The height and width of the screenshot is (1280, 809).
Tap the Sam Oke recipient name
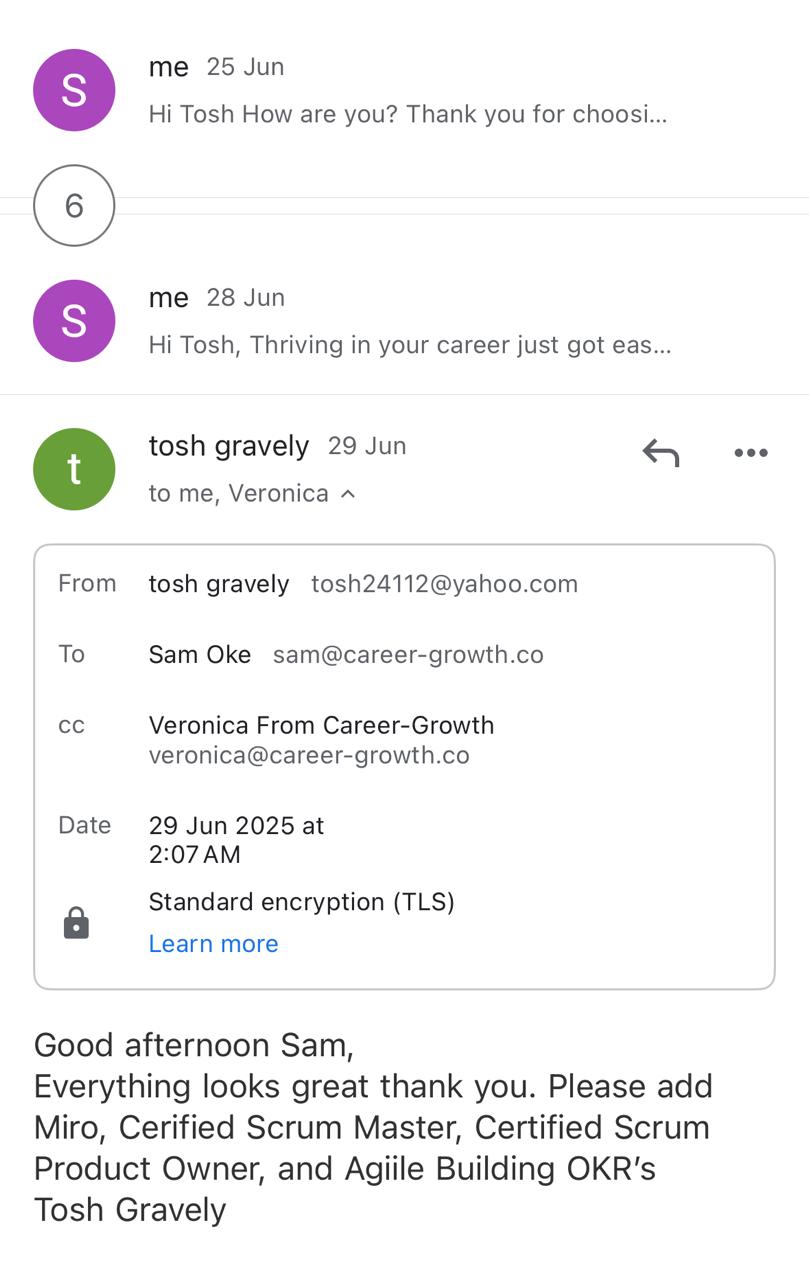[200, 655]
